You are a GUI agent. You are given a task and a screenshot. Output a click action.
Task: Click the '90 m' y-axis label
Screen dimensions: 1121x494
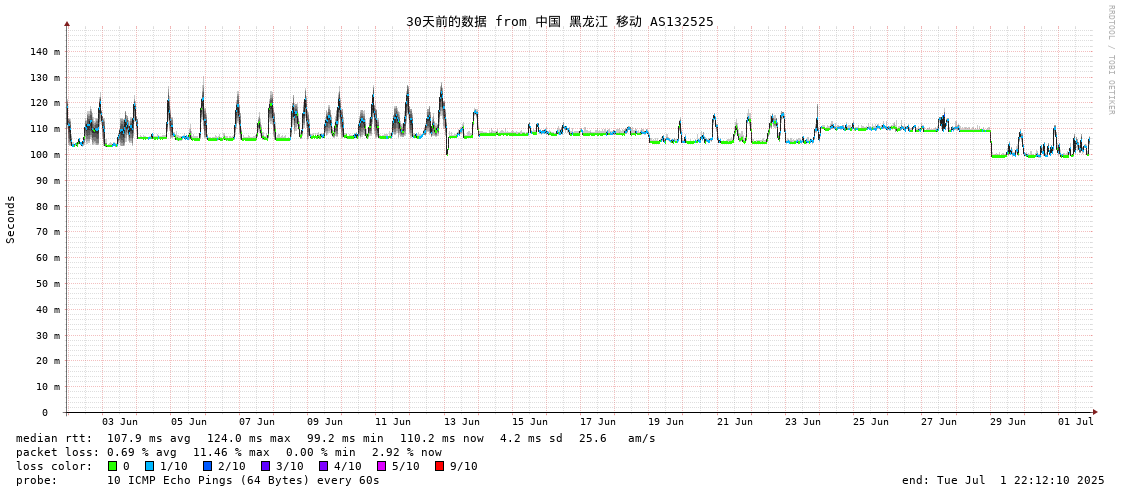click(49, 180)
